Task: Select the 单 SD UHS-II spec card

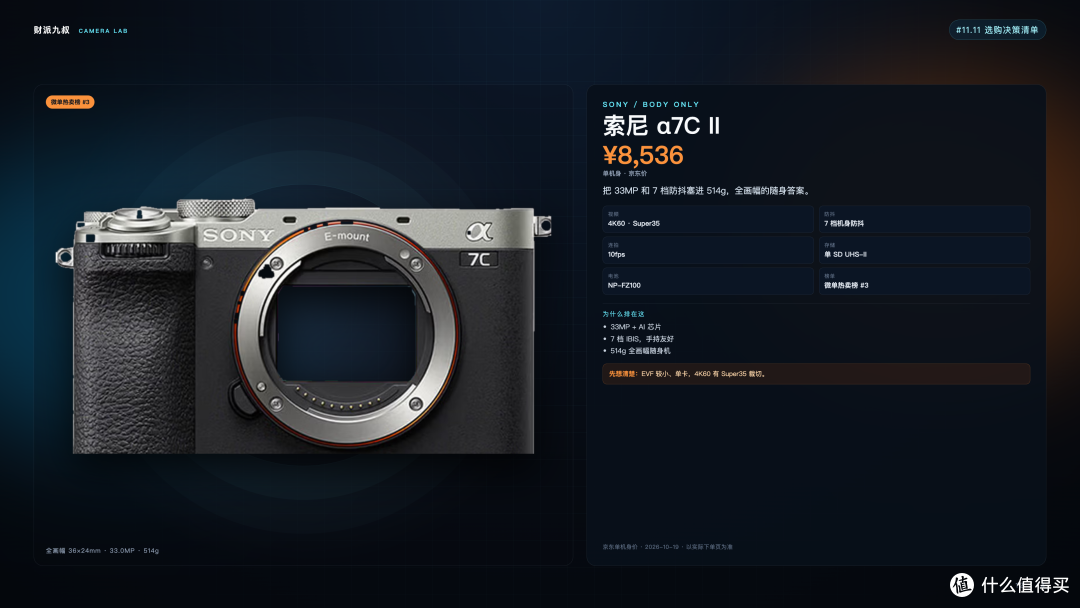Action: (924, 250)
